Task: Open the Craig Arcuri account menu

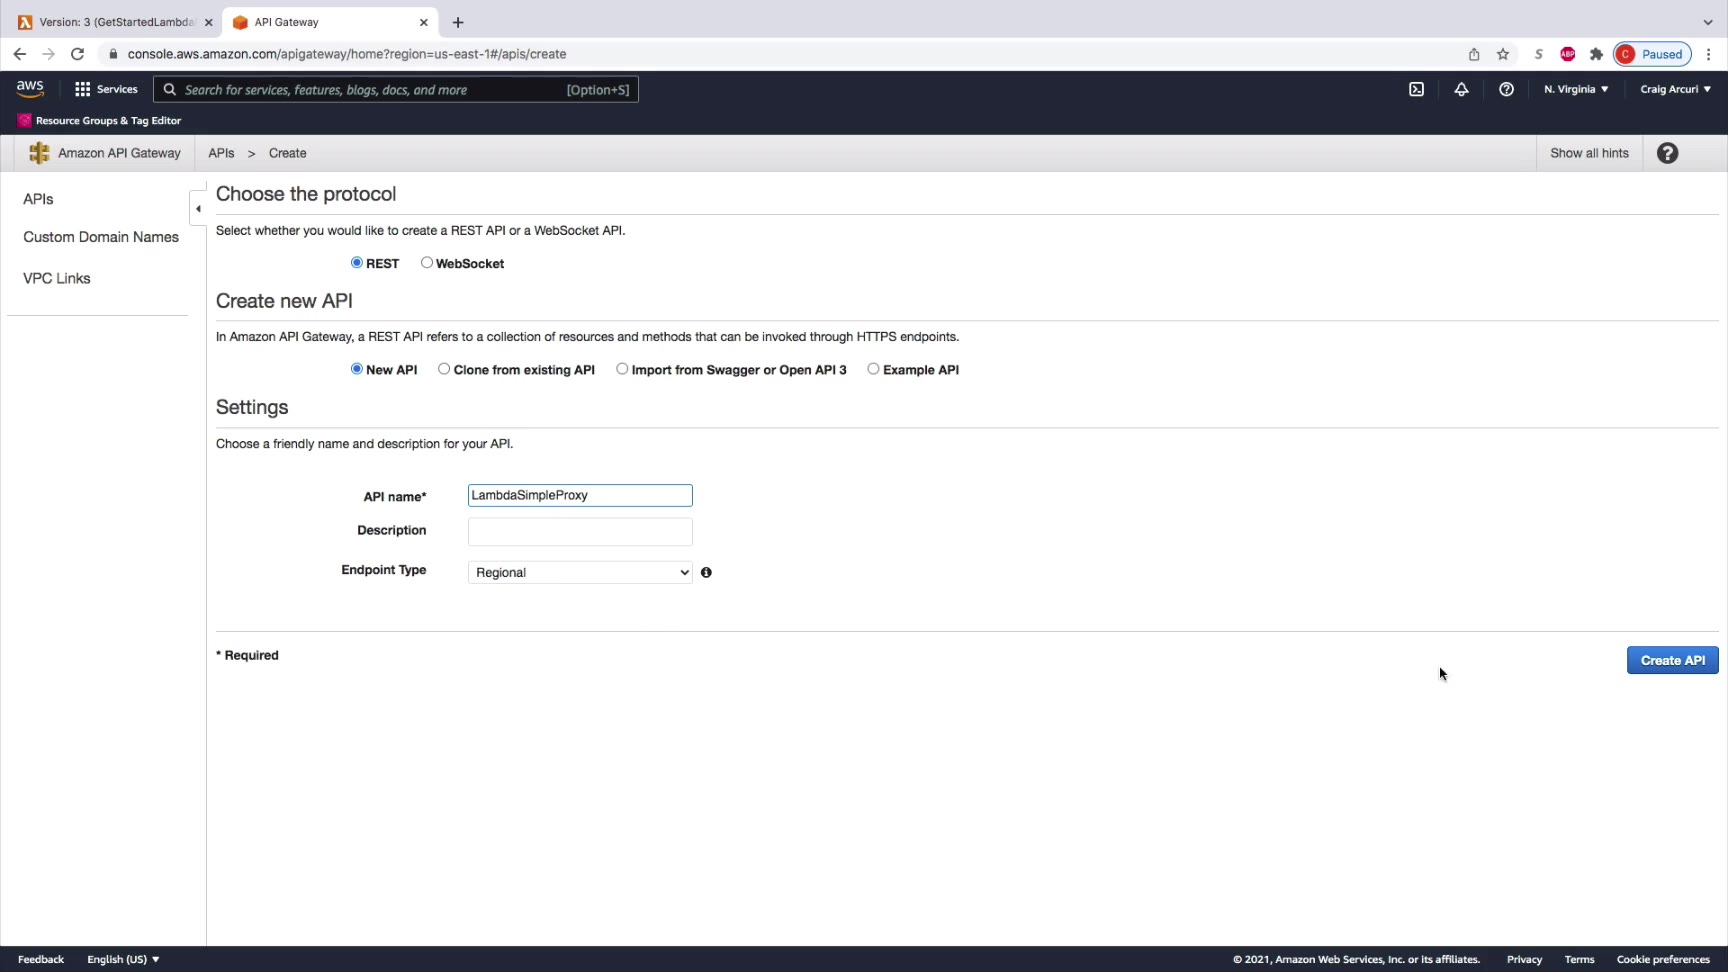Action: (x=1675, y=89)
